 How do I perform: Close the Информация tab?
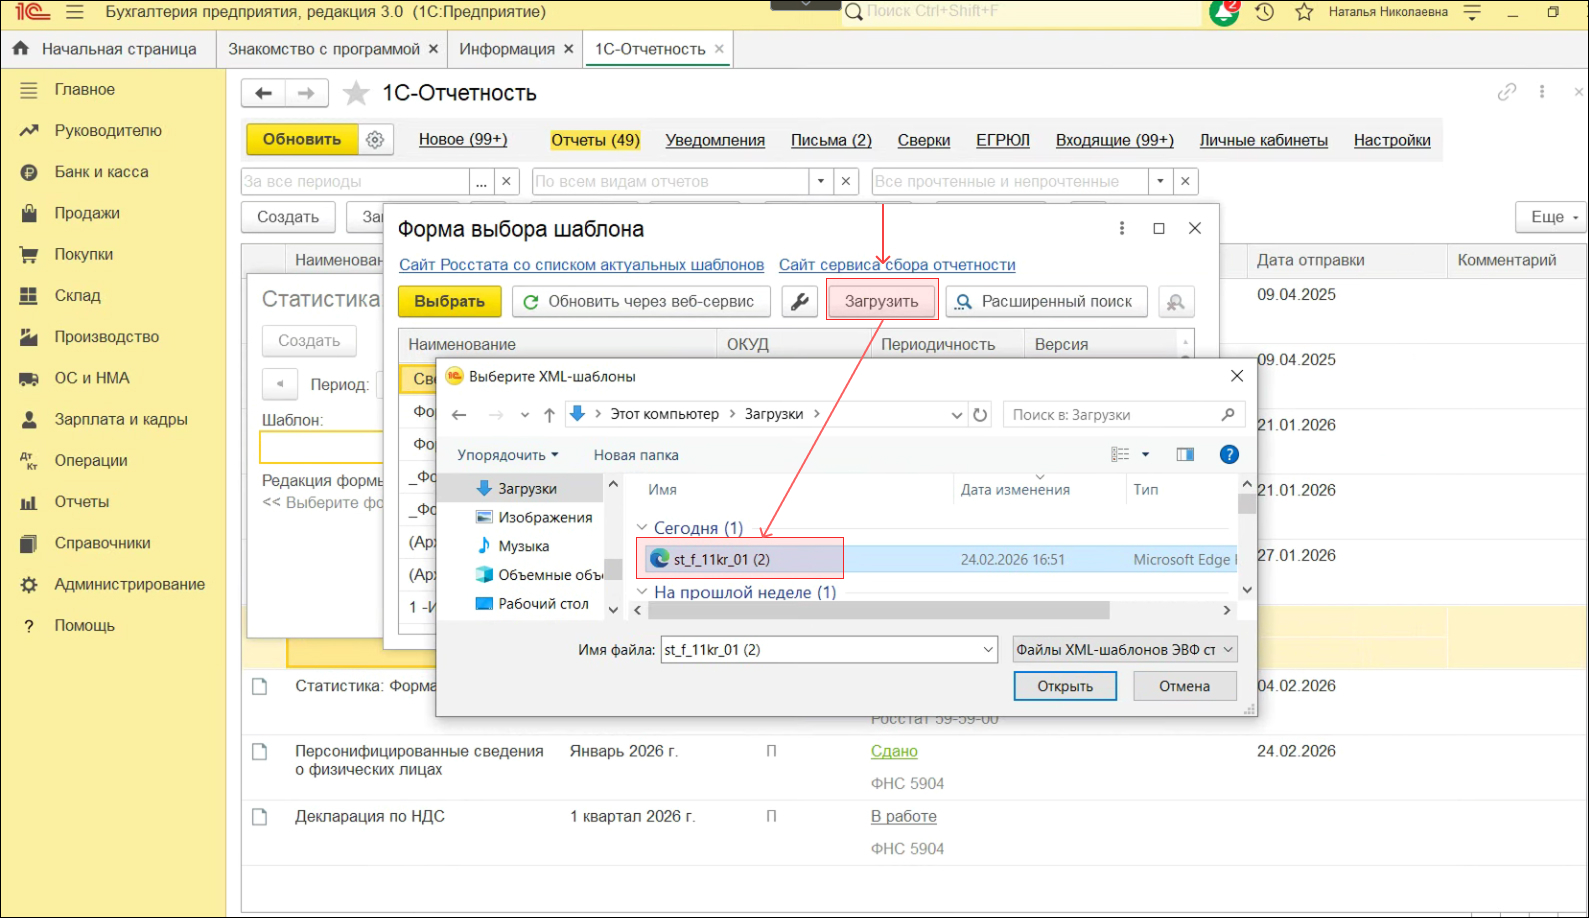(569, 49)
